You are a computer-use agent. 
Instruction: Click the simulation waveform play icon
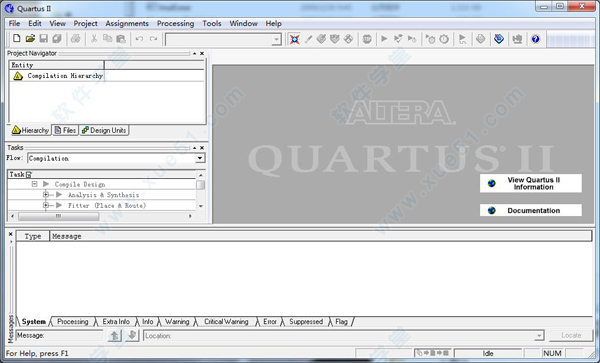[x=462, y=39]
